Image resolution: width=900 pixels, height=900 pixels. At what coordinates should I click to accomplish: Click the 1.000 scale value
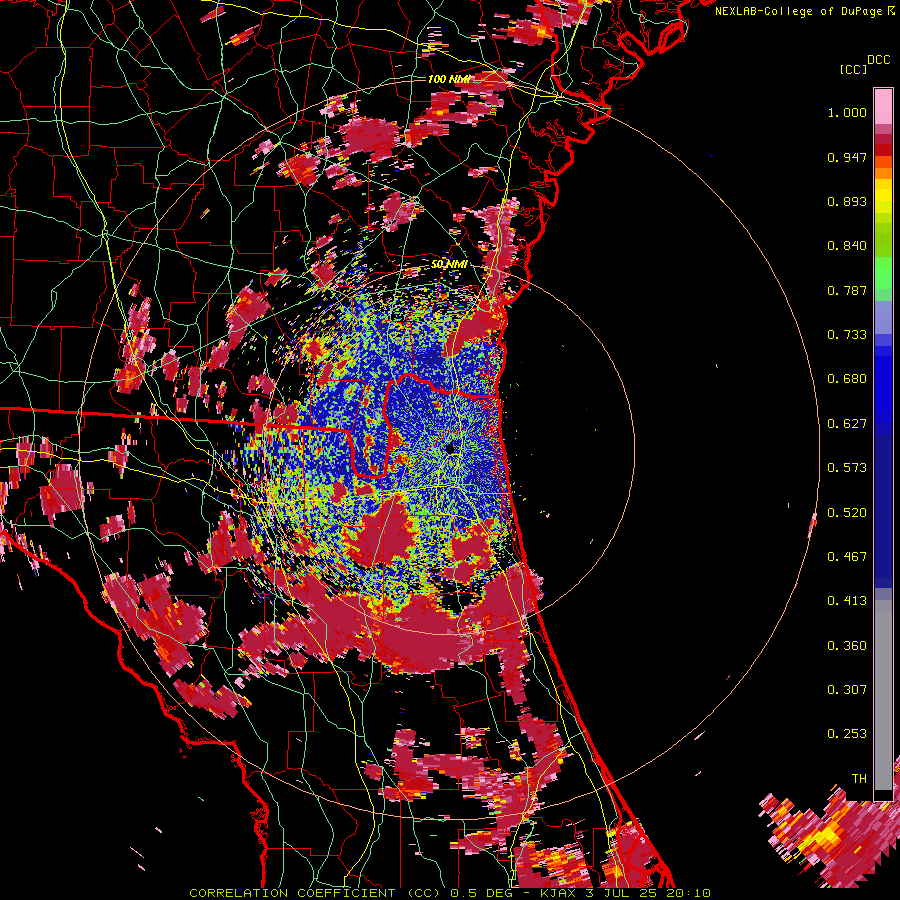click(847, 112)
